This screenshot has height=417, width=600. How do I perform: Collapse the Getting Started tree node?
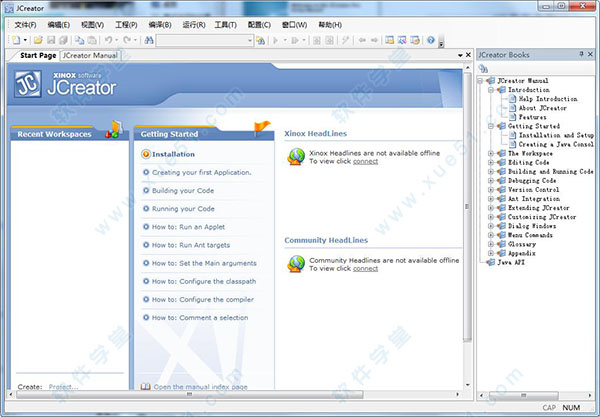[x=491, y=126]
